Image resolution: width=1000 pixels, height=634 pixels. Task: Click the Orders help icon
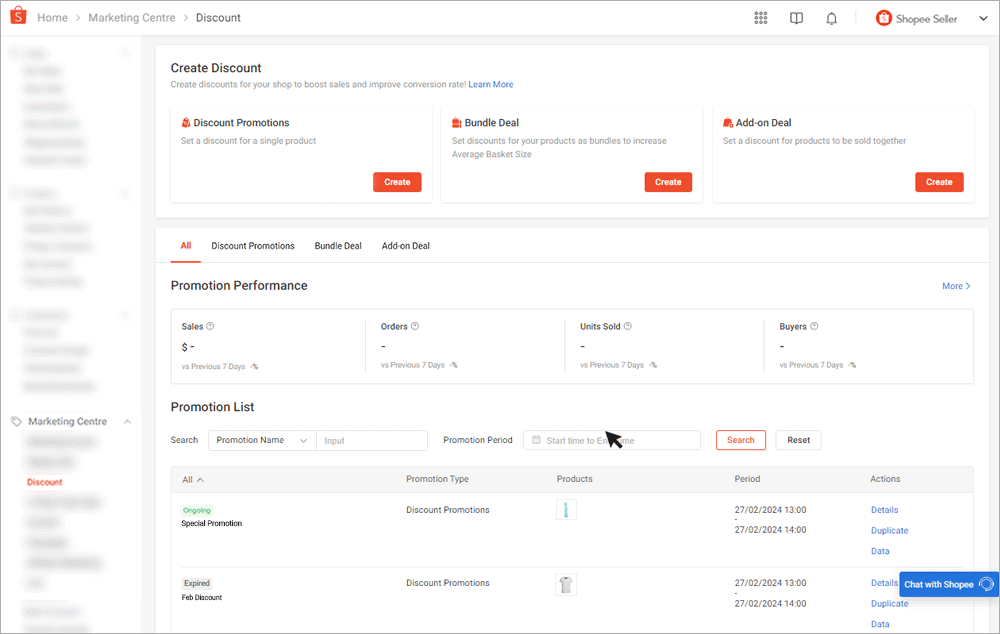coord(415,326)
